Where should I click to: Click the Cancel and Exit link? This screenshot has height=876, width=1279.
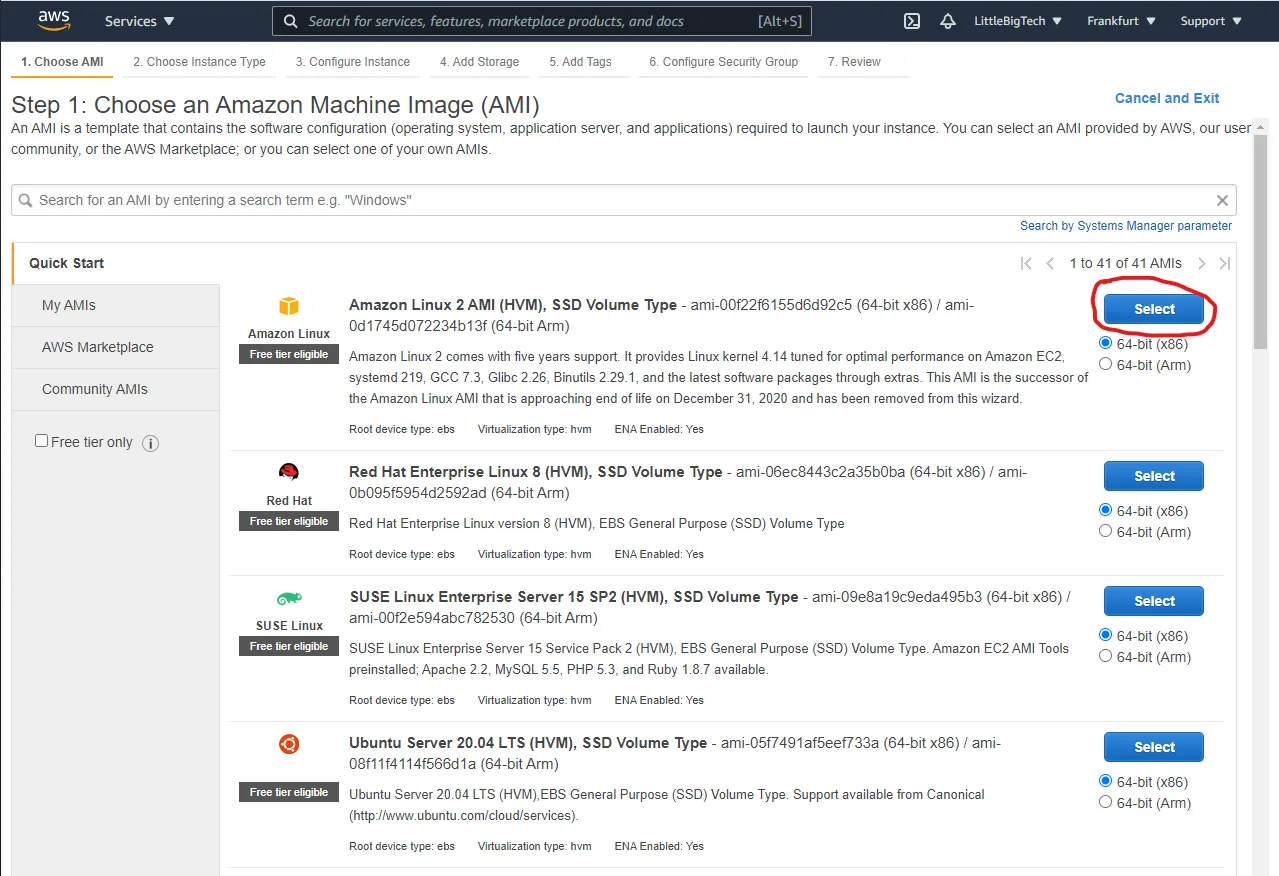1167,98
